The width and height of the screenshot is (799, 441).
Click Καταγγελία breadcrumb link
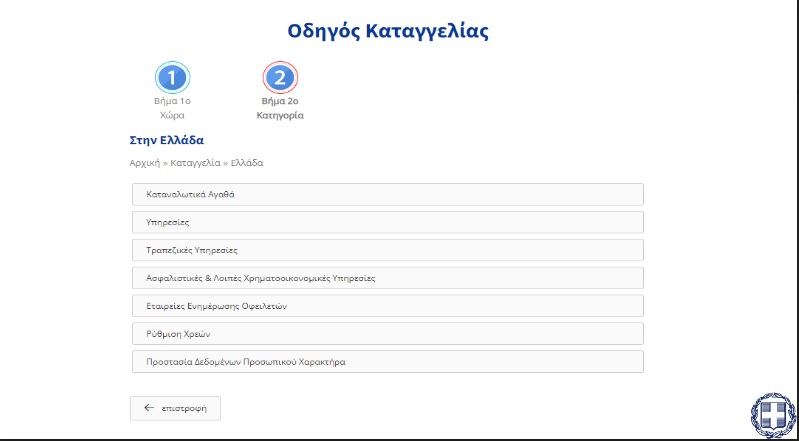point(195,163)
